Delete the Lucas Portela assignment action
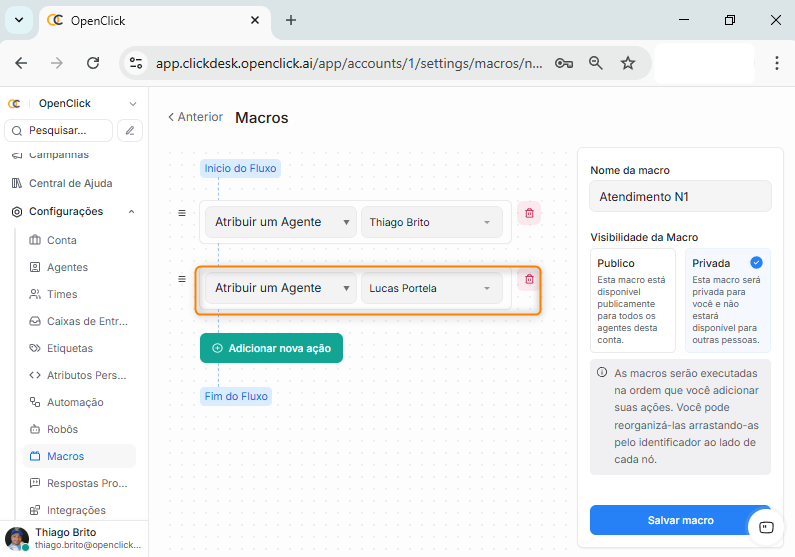The height and width of the screenshot is (557, 795). pyautogui.click(x=529, y=279)
